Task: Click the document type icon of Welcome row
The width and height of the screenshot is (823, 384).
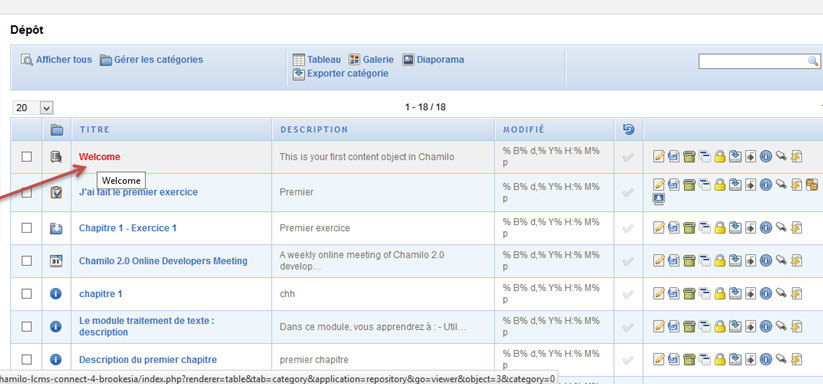Action: coord(56,156)
